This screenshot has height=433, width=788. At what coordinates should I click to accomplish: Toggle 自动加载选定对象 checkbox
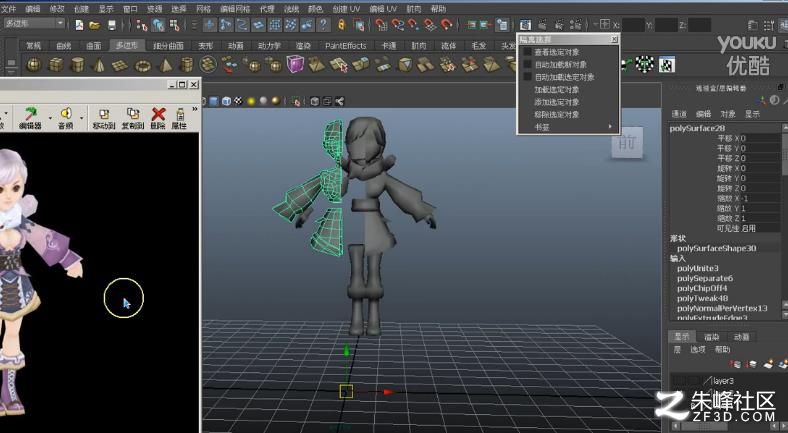tap(527, 77)
